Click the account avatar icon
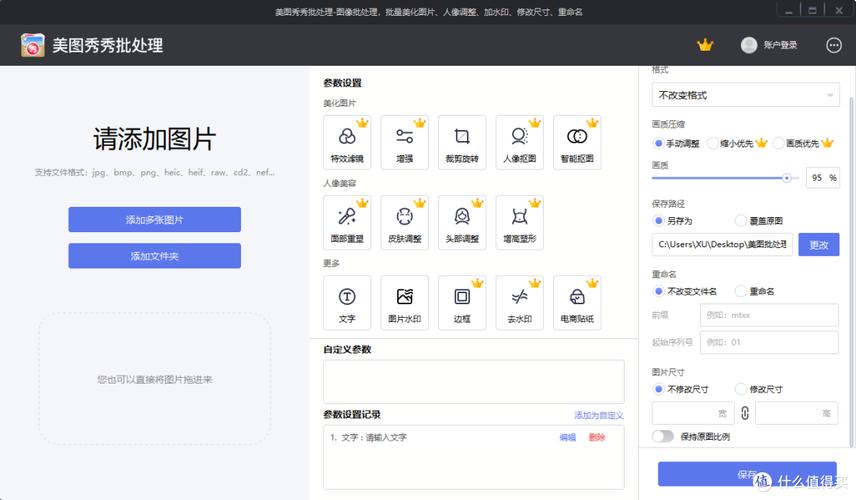This screenshot has width=856, height=500. point(748,45)
